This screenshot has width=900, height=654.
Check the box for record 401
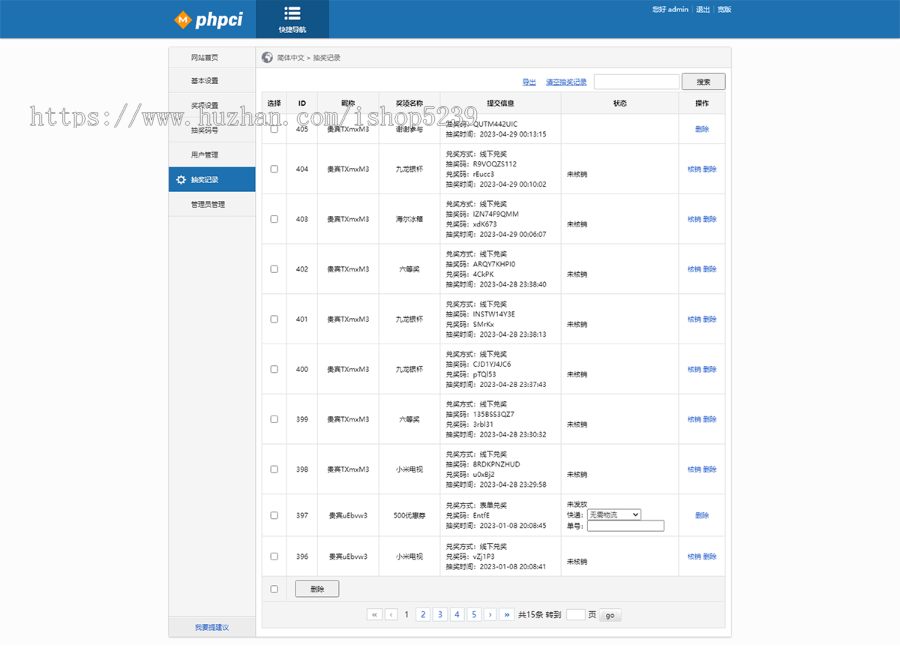(x=274, y=319)
